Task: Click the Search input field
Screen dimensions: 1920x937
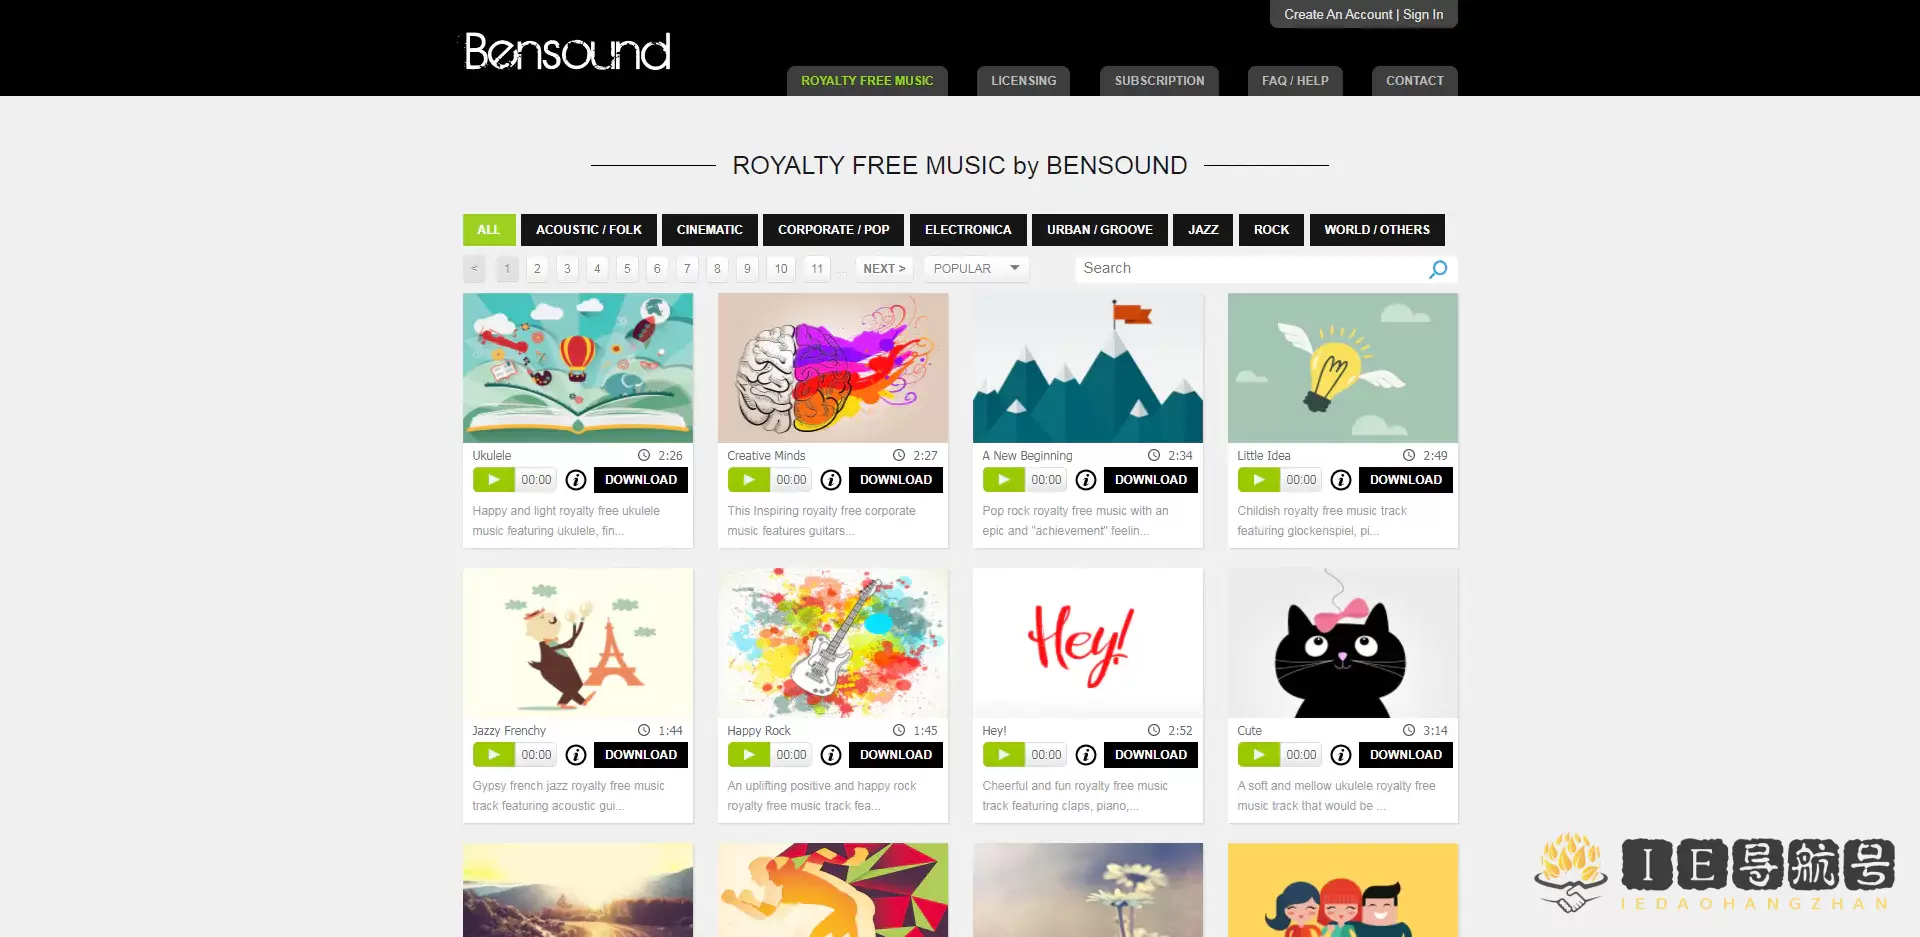Action: (x=1250, y=269)
